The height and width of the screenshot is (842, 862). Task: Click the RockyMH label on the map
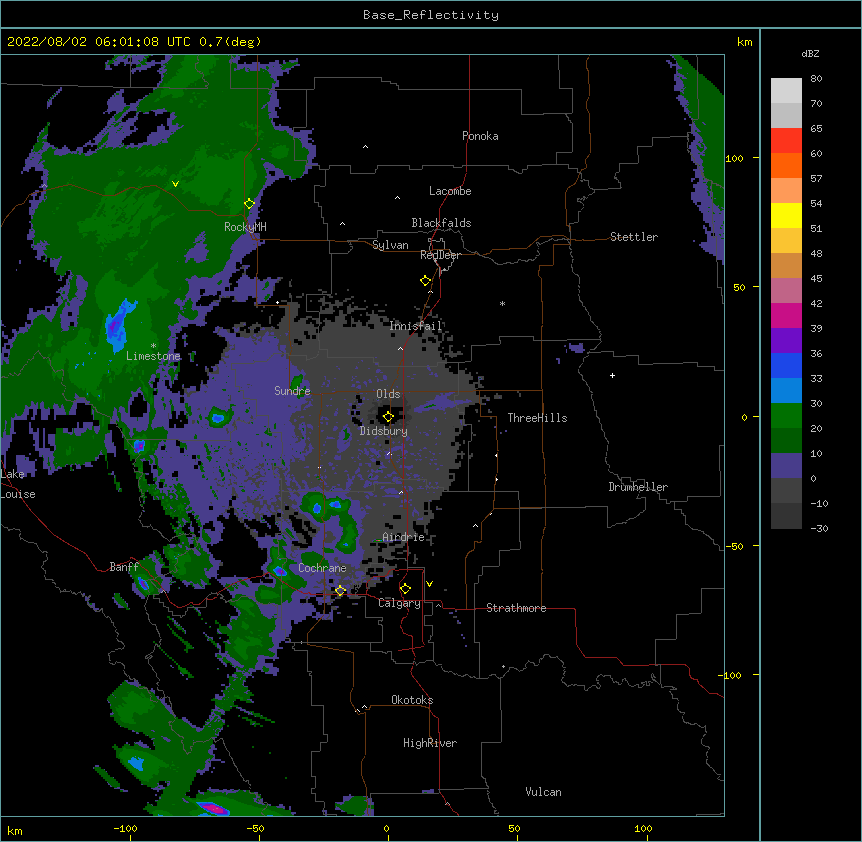245,227
